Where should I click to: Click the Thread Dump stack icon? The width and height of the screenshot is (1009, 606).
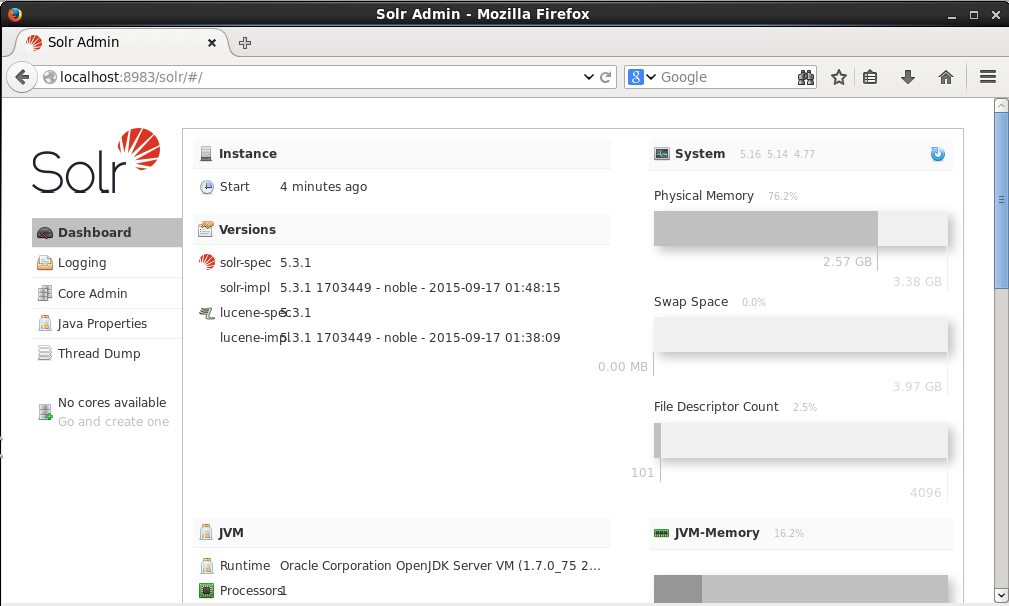[44, 353]
